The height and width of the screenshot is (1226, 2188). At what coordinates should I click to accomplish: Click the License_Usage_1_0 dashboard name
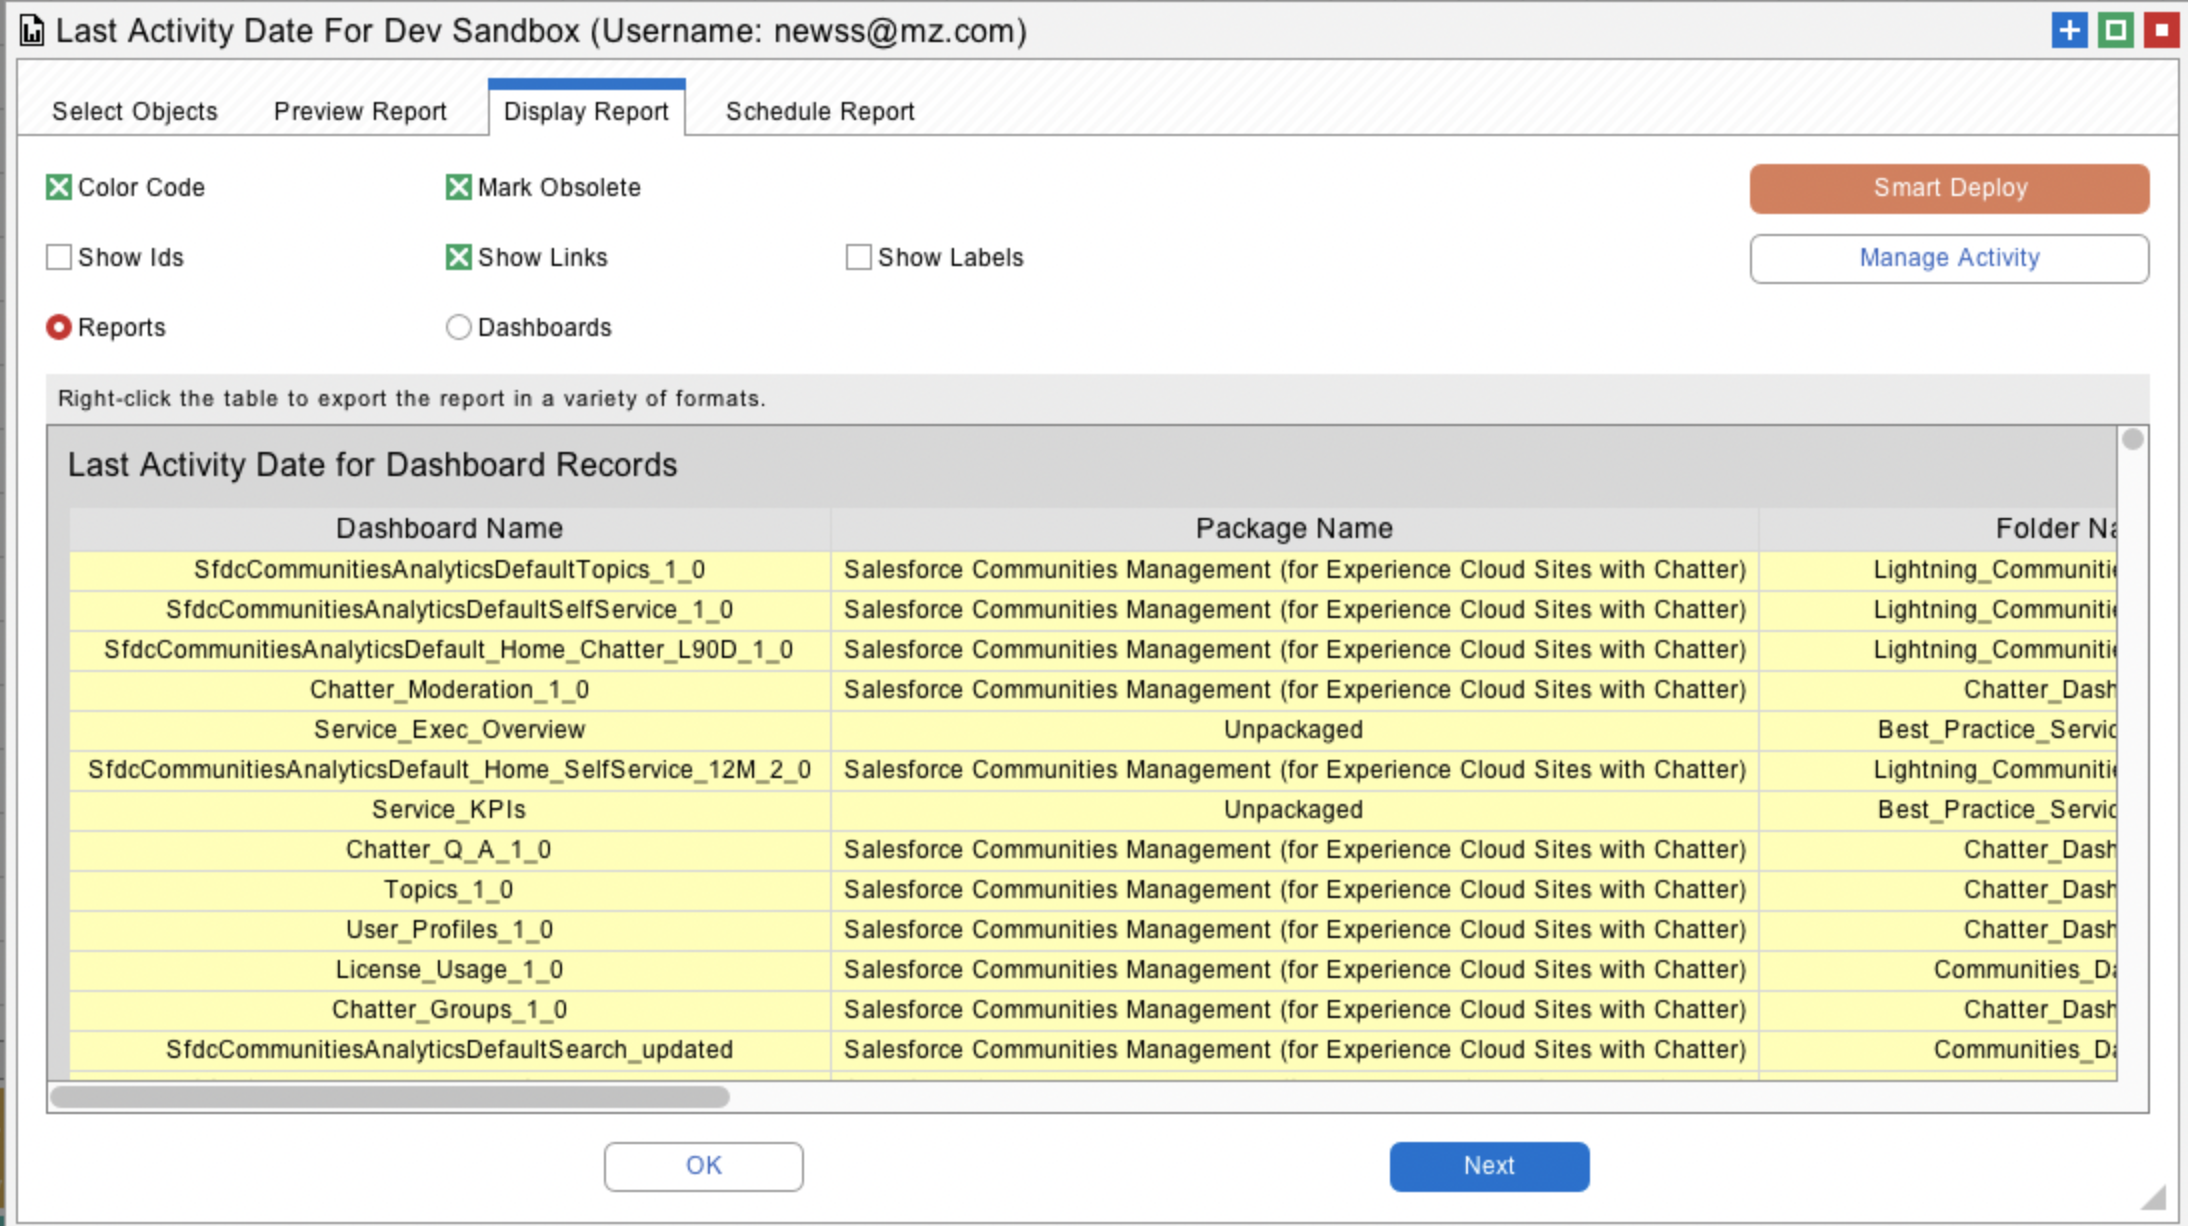449,970
